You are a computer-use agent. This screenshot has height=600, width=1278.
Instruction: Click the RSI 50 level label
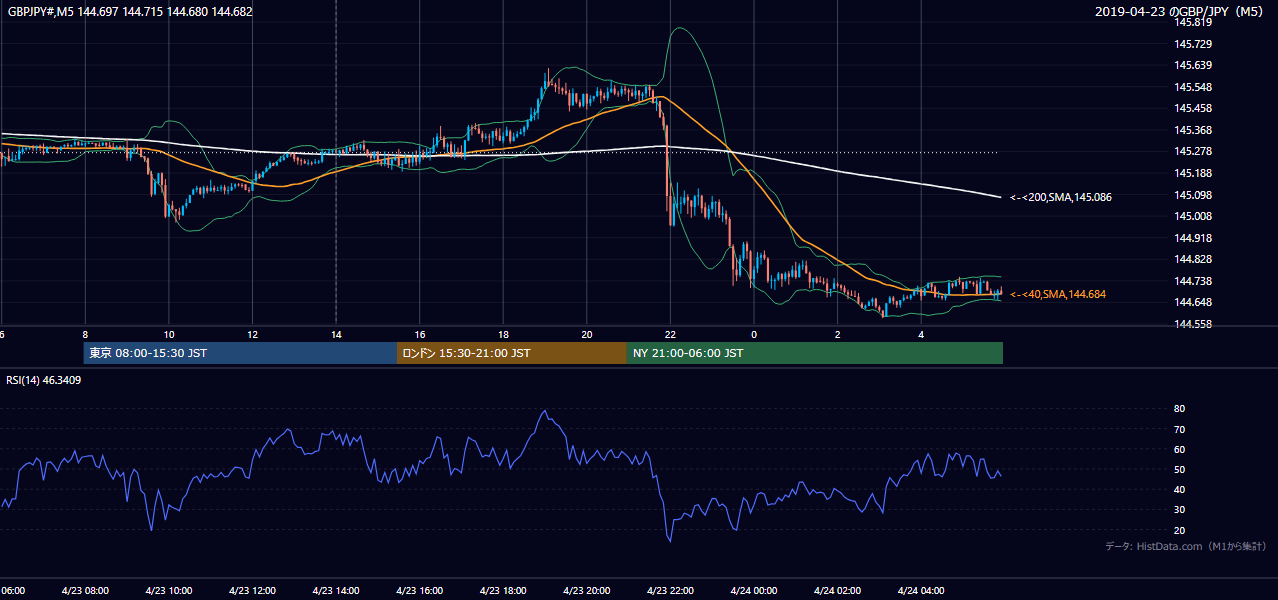point(1180,469)
